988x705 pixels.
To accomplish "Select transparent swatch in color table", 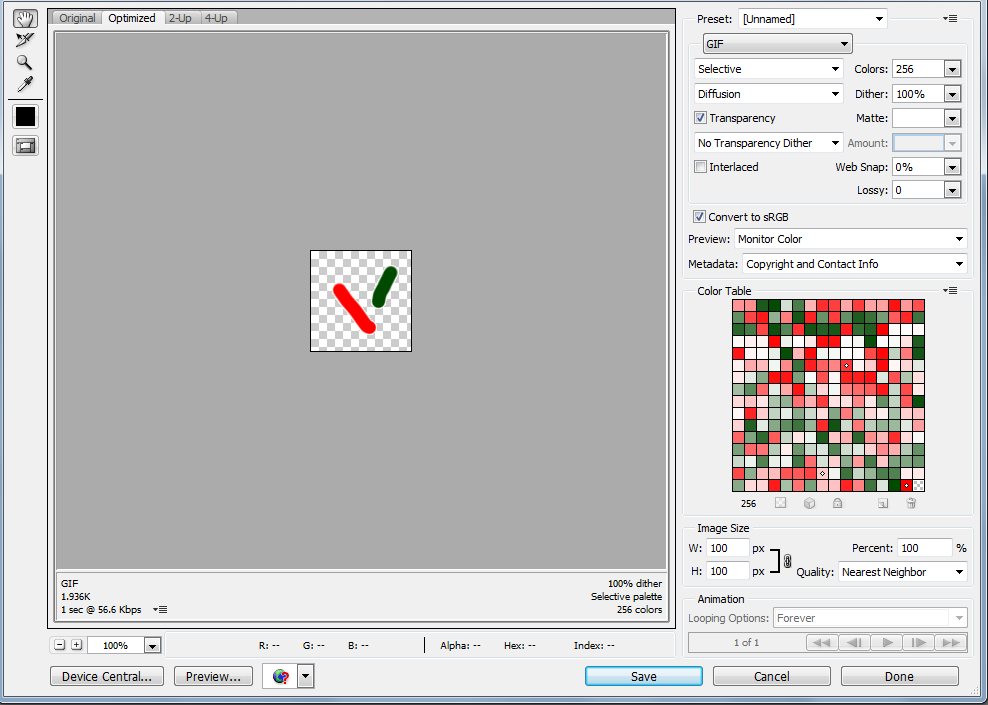I will click(919, 485).
